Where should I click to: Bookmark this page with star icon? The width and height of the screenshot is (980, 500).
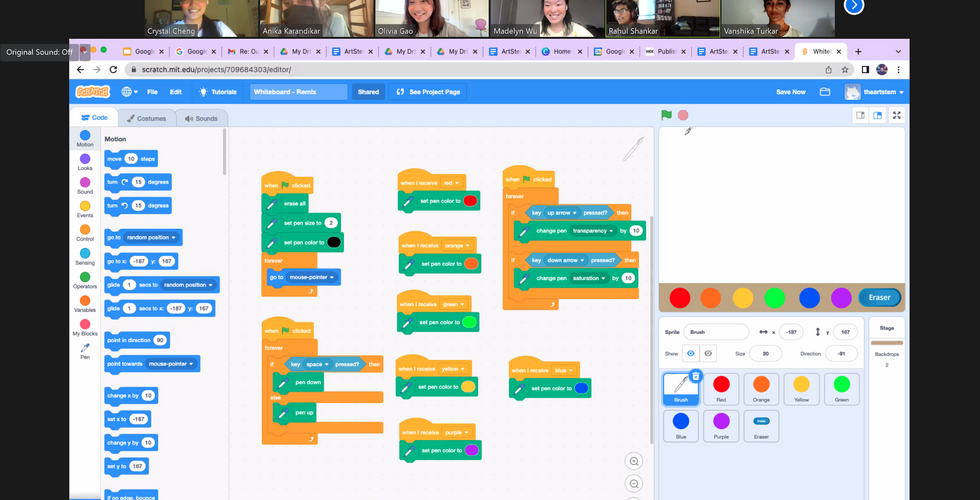click(x=845, y=69)
